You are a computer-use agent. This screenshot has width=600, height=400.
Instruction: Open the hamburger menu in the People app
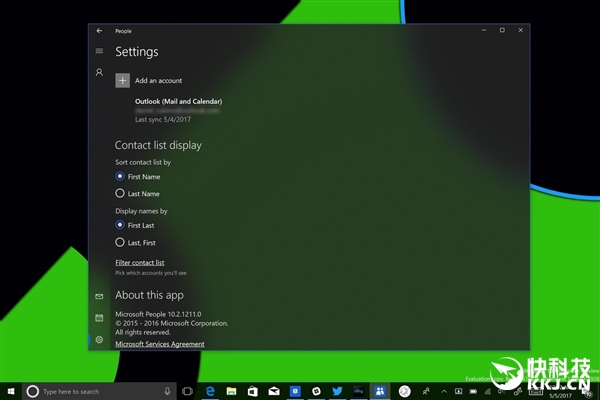[99, 51]
